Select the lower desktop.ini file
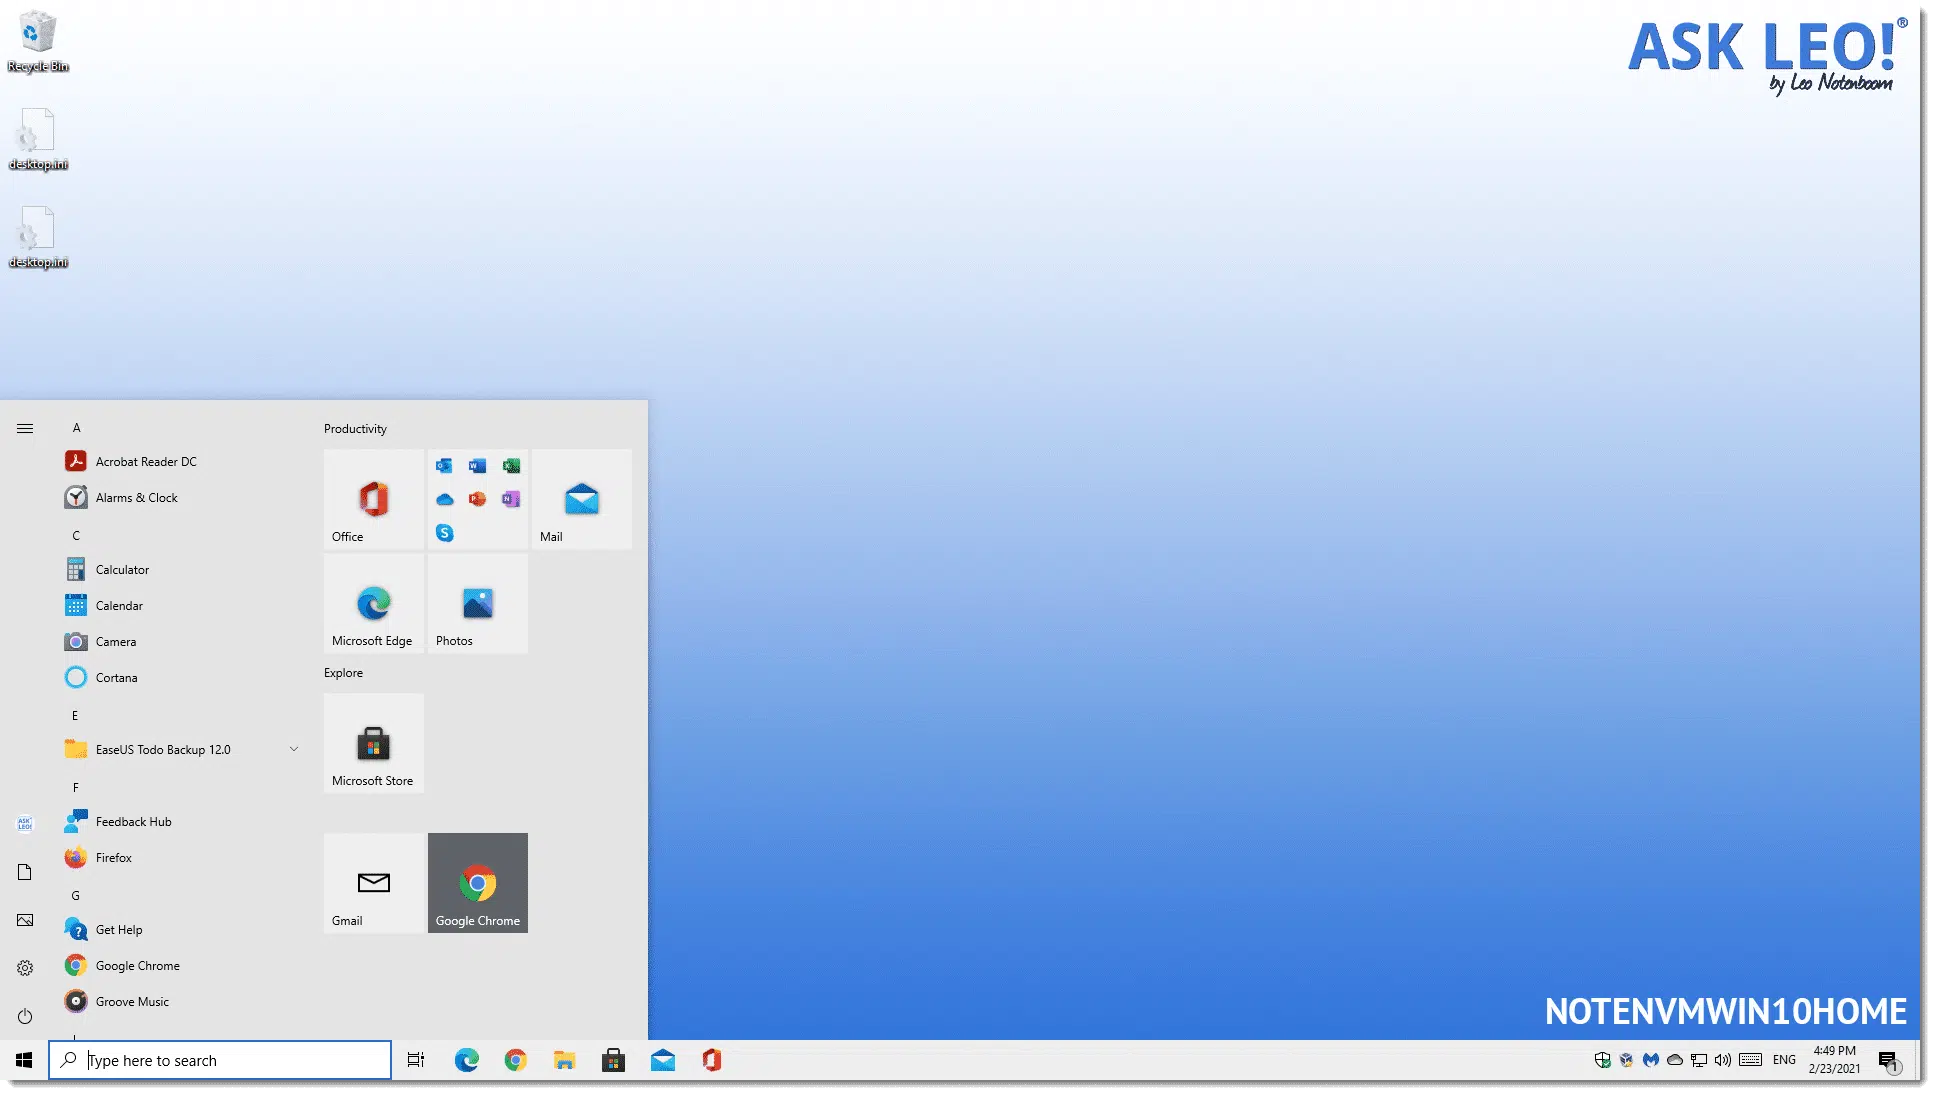 click(x=38, y=237)
